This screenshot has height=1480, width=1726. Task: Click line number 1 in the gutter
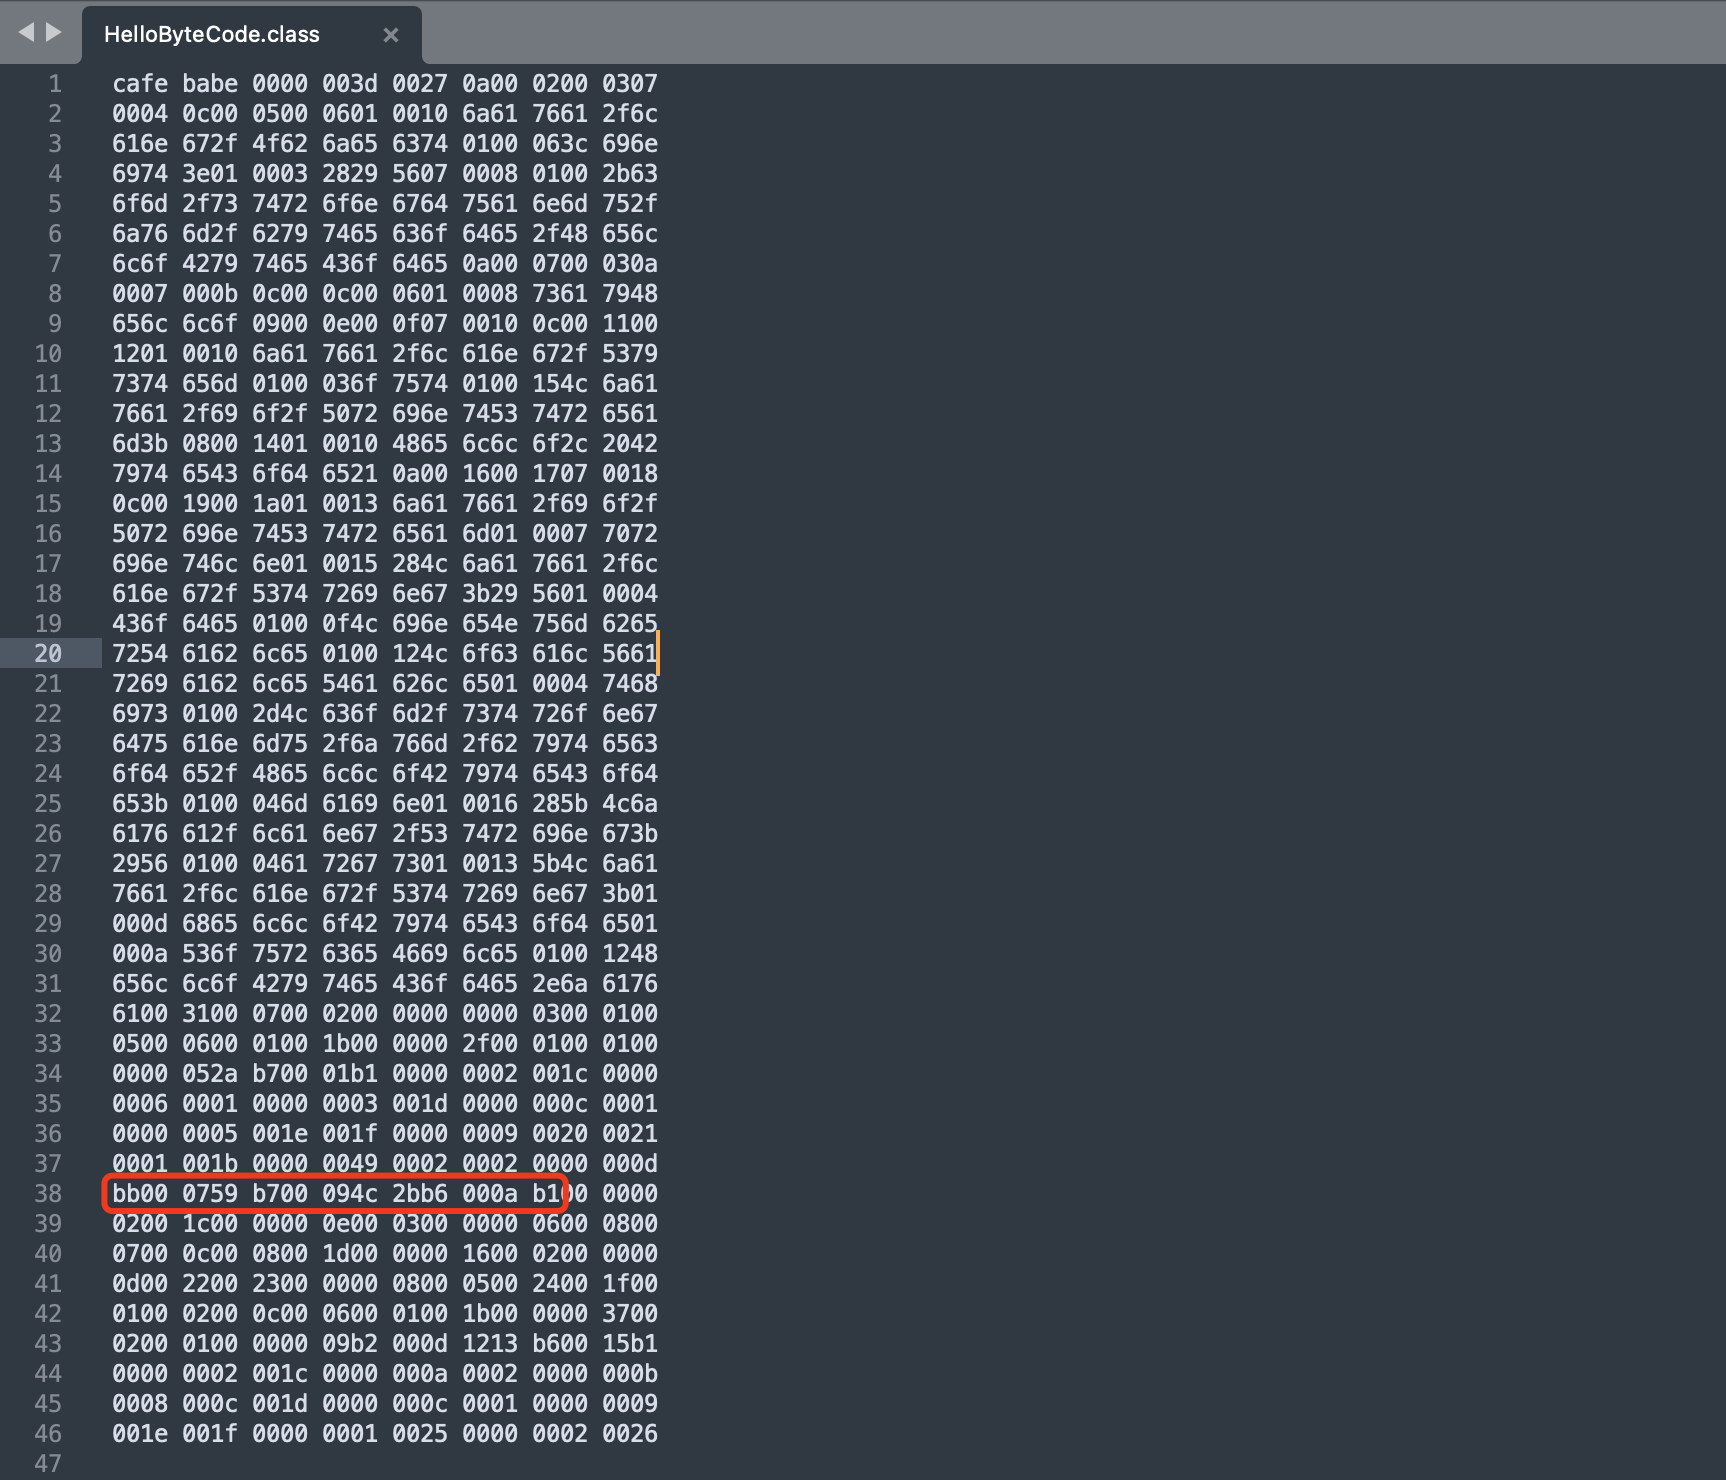pyautogui.click(x=55, y=84)
